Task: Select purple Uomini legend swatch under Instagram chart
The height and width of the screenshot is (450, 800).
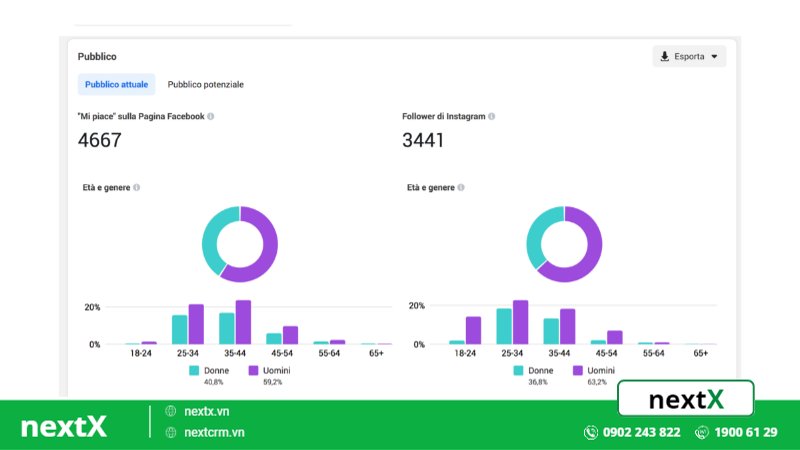Action: (x=578, y=370)
